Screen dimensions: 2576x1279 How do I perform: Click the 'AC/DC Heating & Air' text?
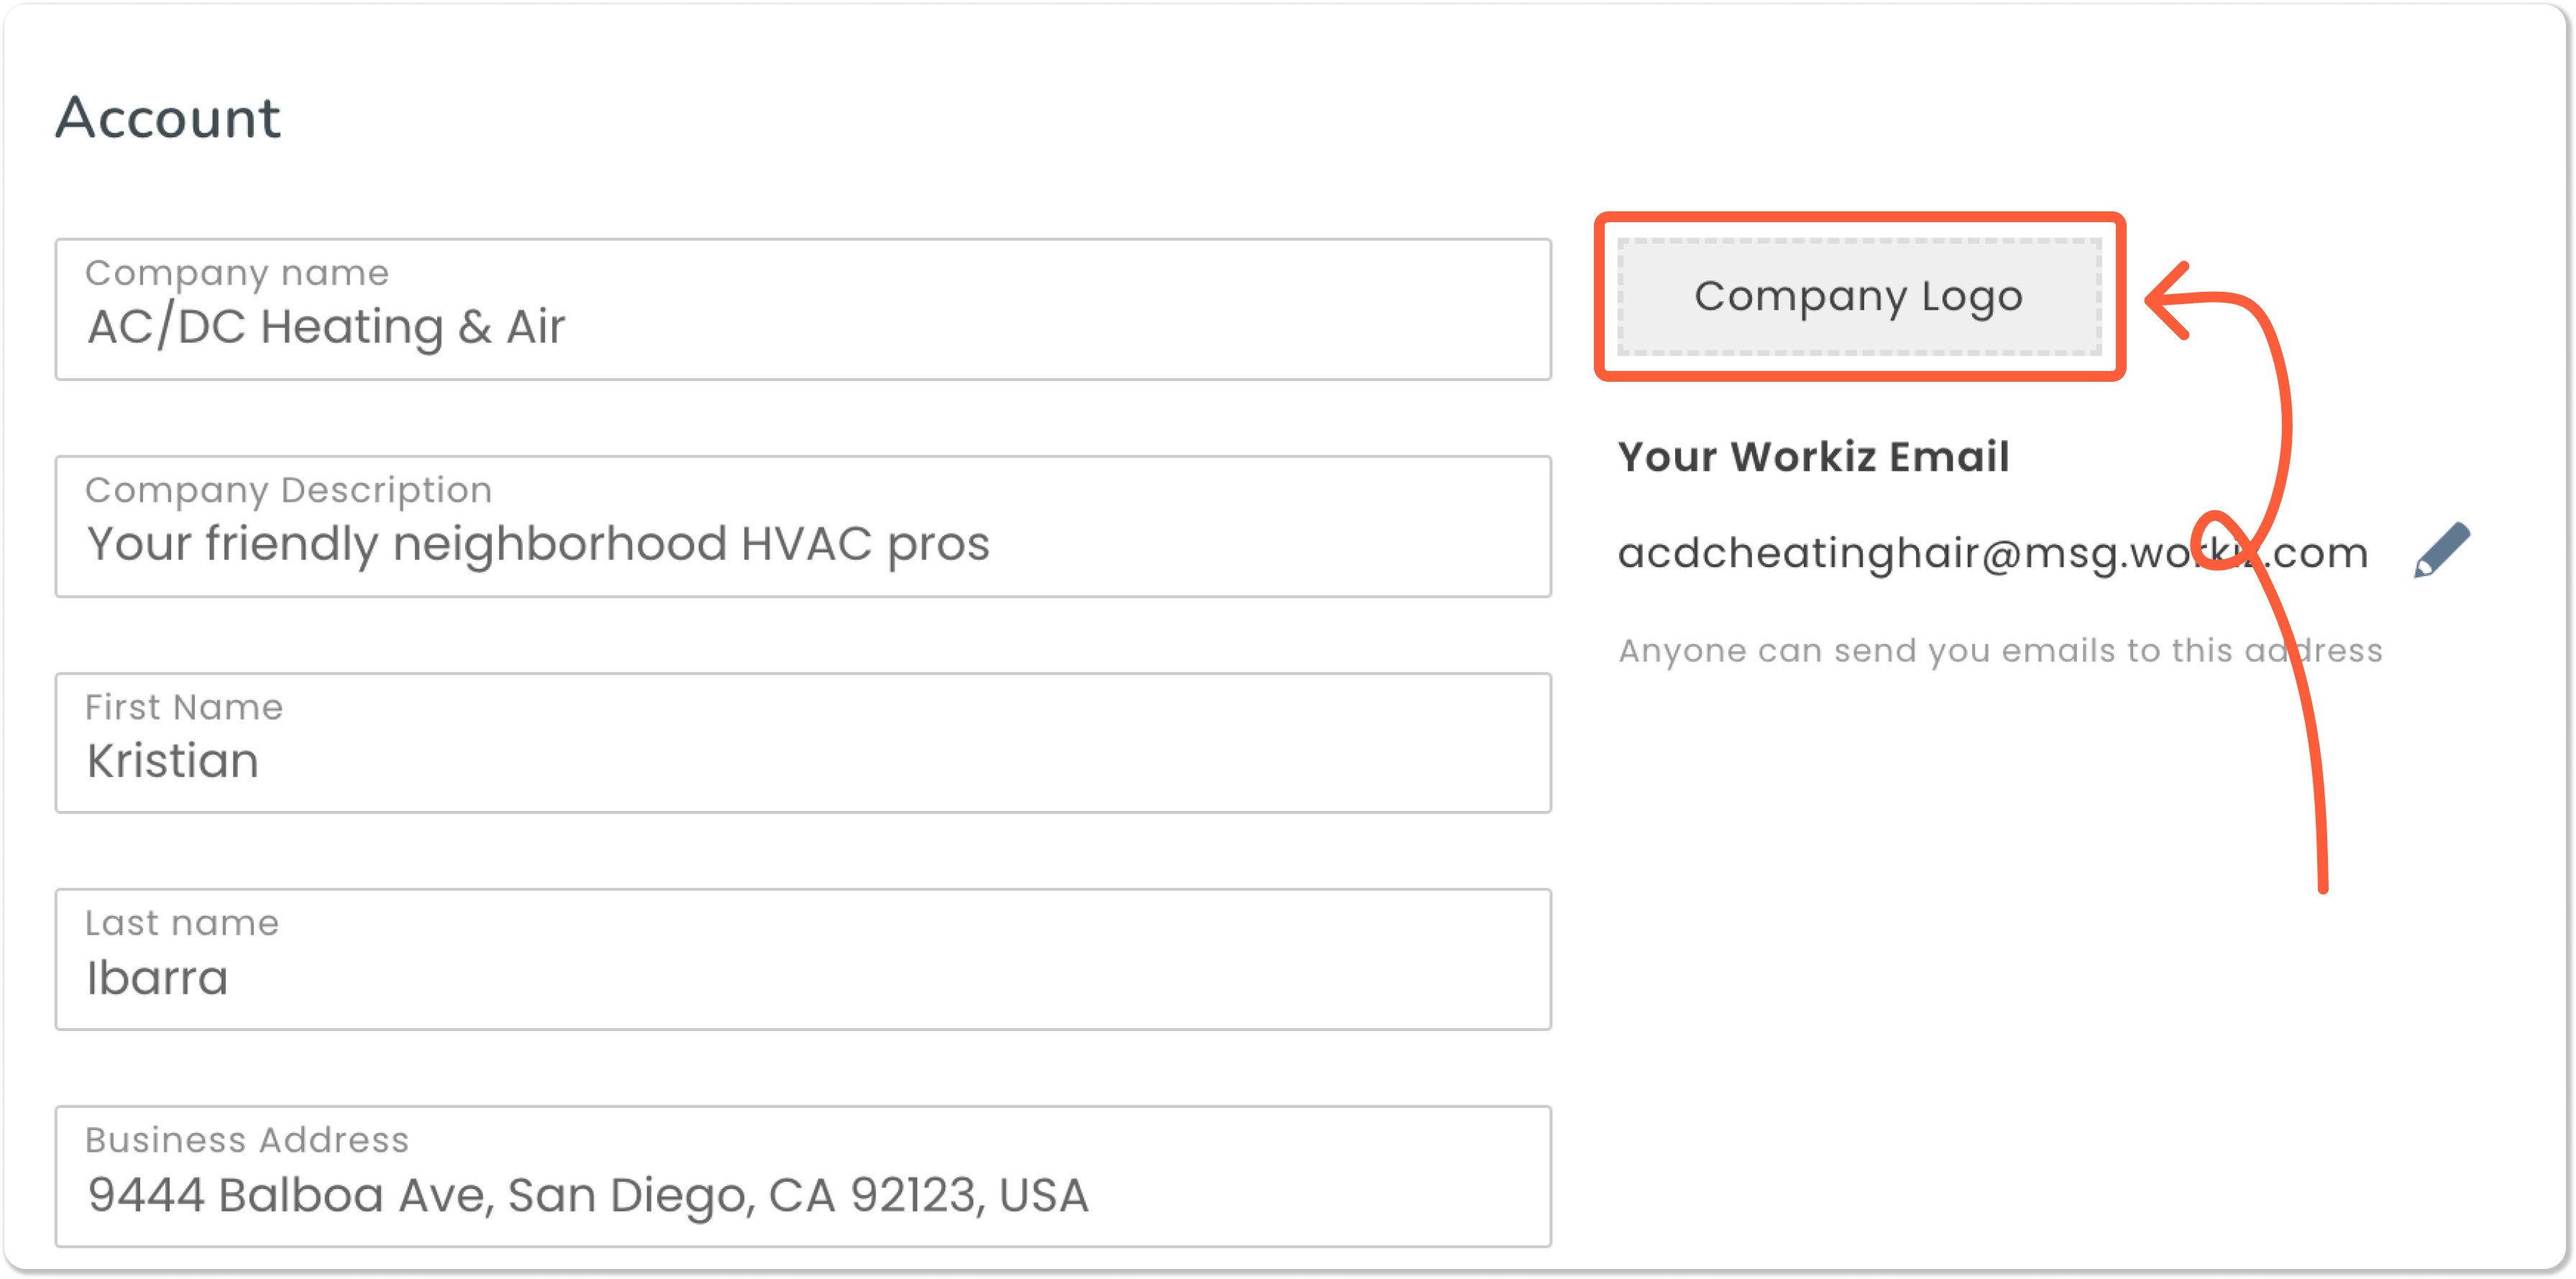326,327
